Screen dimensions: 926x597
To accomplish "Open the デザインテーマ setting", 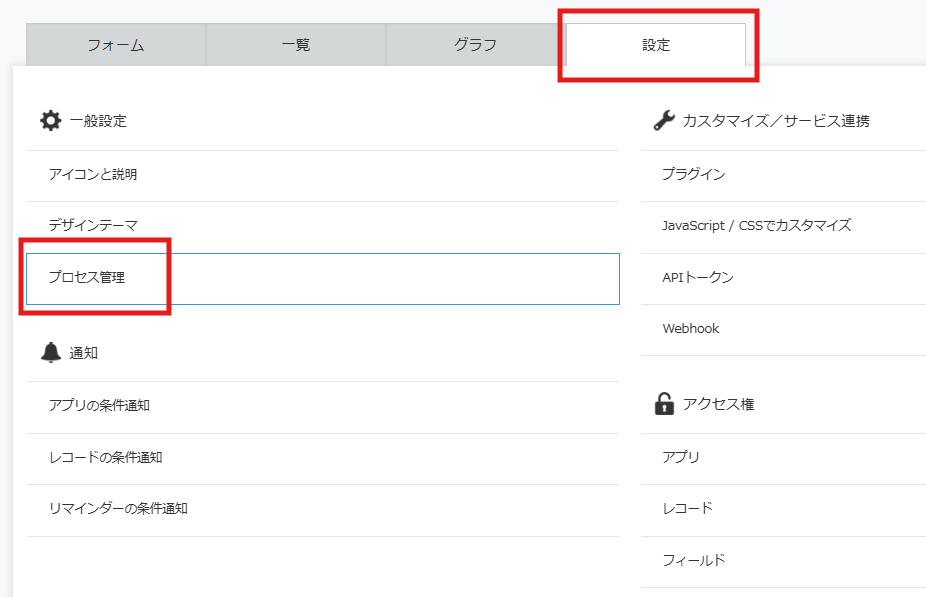I will (93, 226).
